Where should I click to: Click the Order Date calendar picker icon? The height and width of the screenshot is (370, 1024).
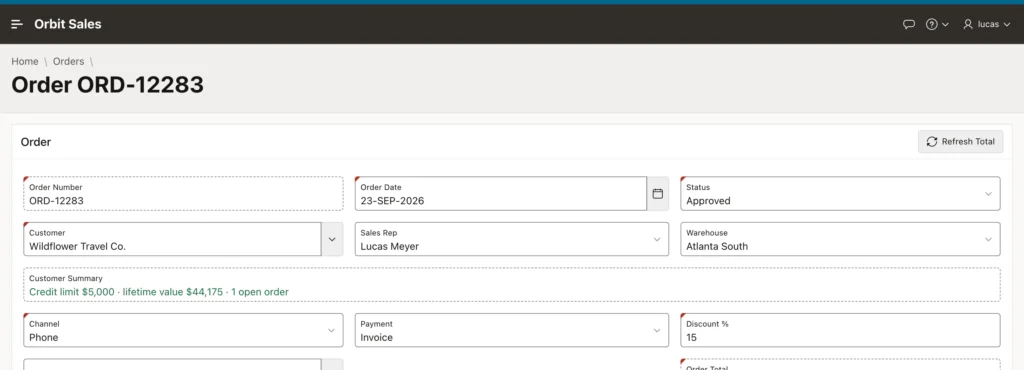[x=658, y=194]
